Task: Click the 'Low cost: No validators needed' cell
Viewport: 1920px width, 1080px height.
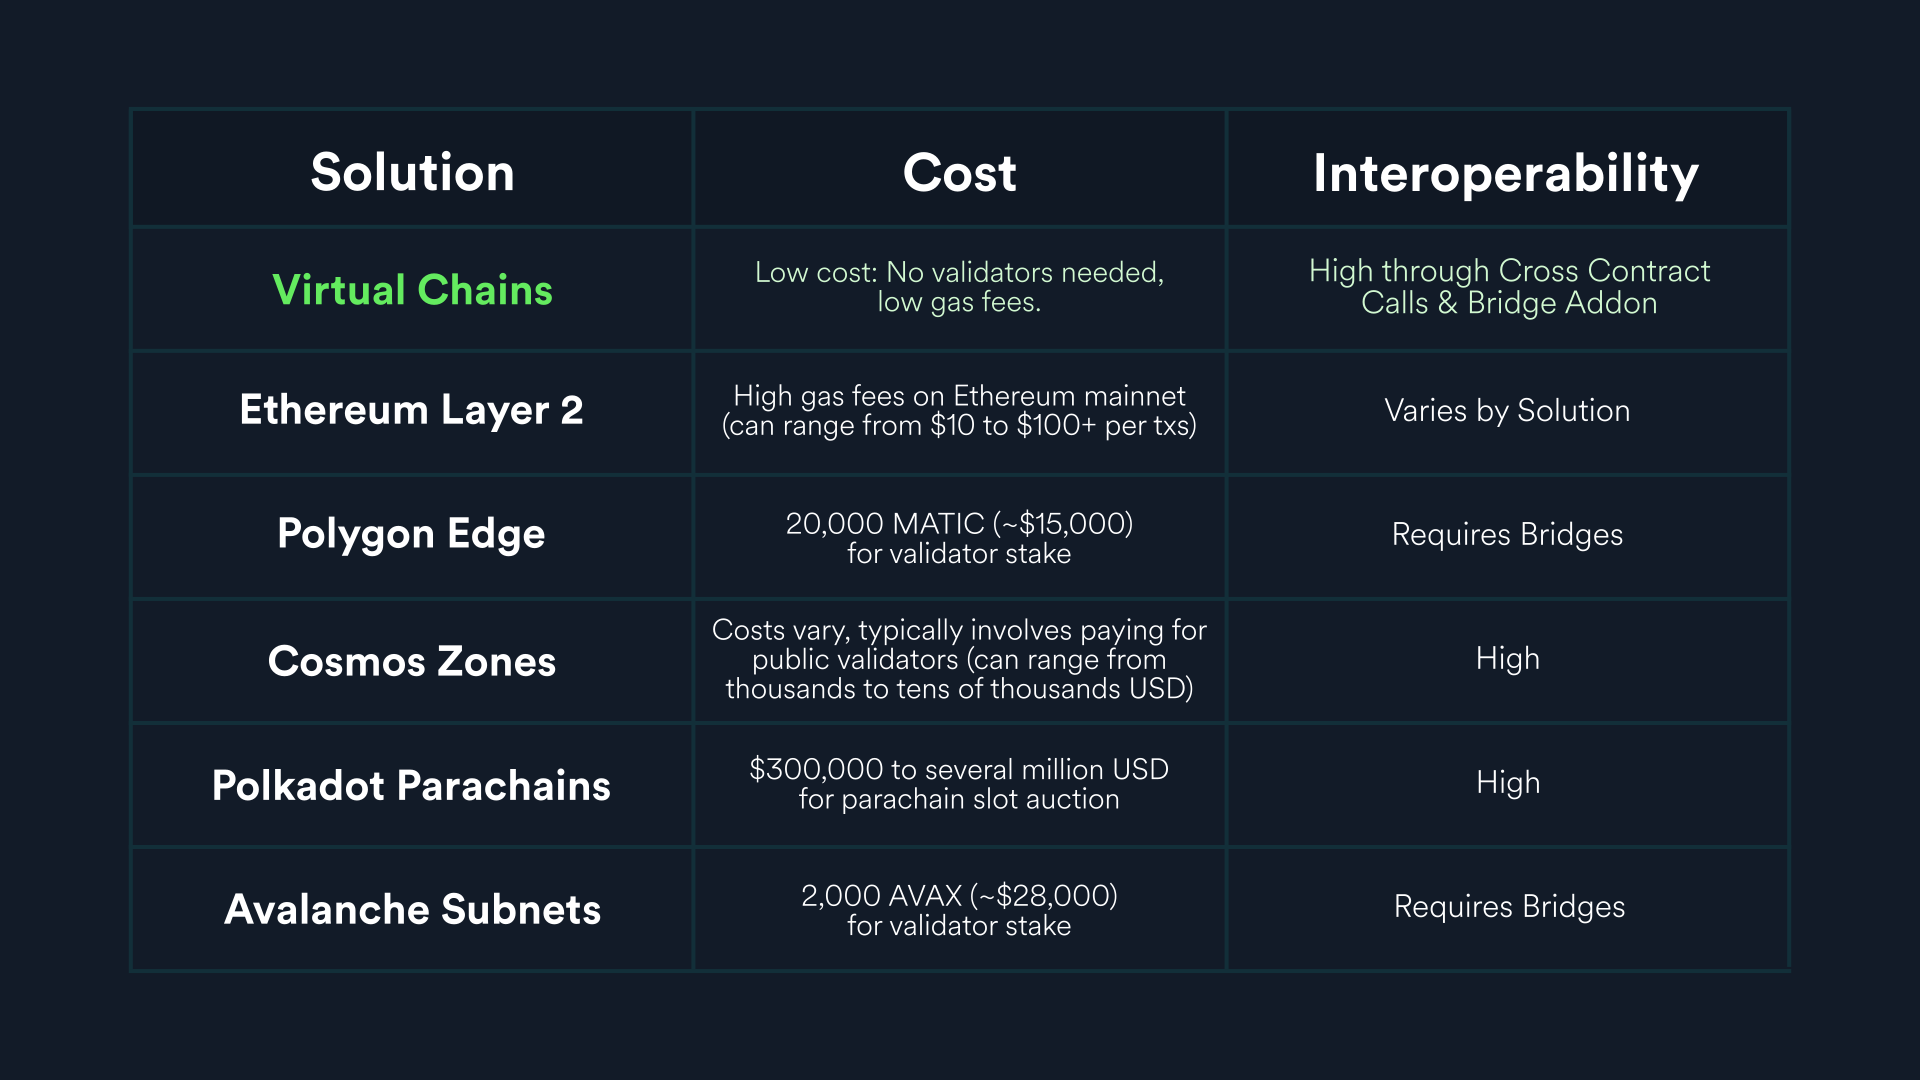Action: [x=959, y=287]
